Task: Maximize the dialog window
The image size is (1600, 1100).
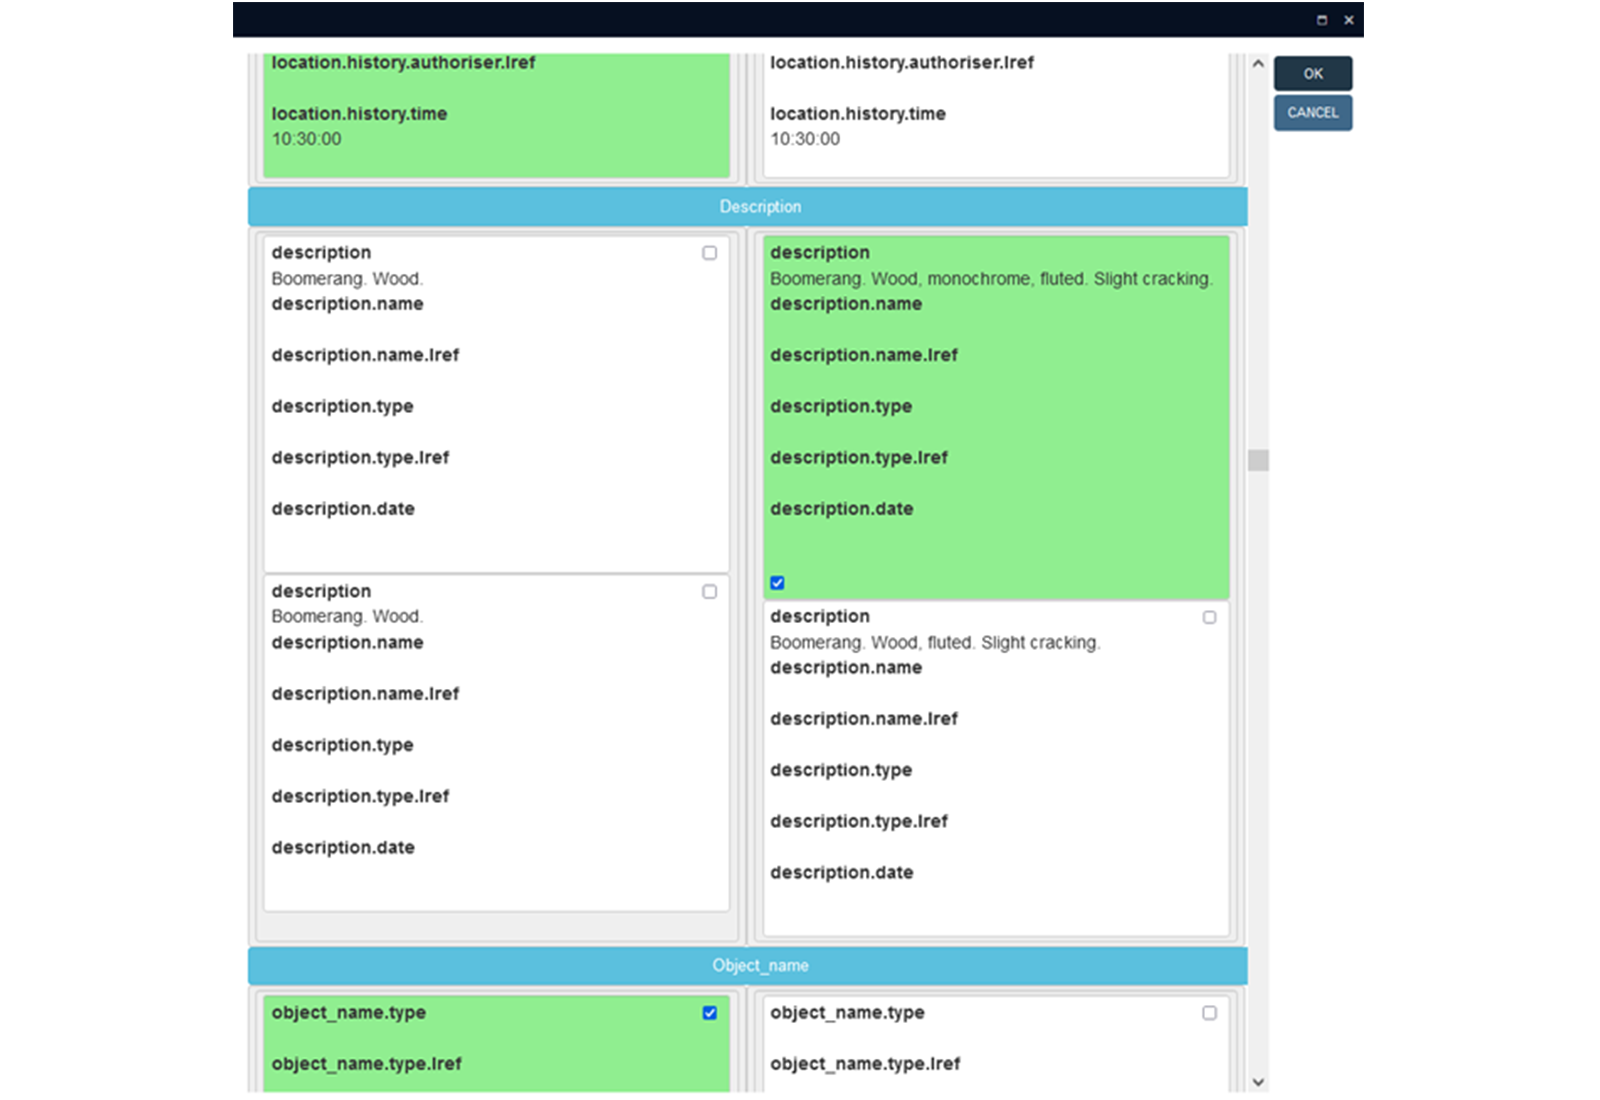Action: [x=1321, y=20]
